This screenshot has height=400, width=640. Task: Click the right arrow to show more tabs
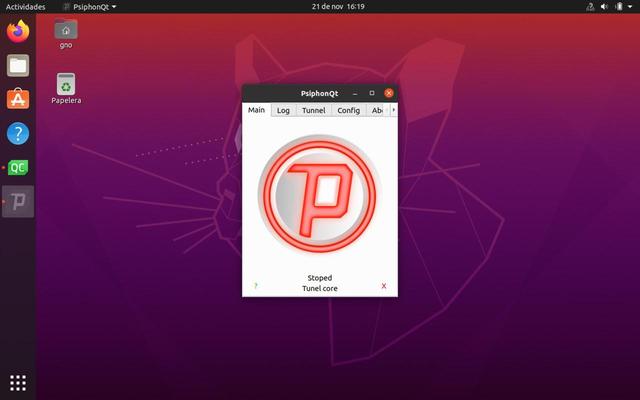394,110
